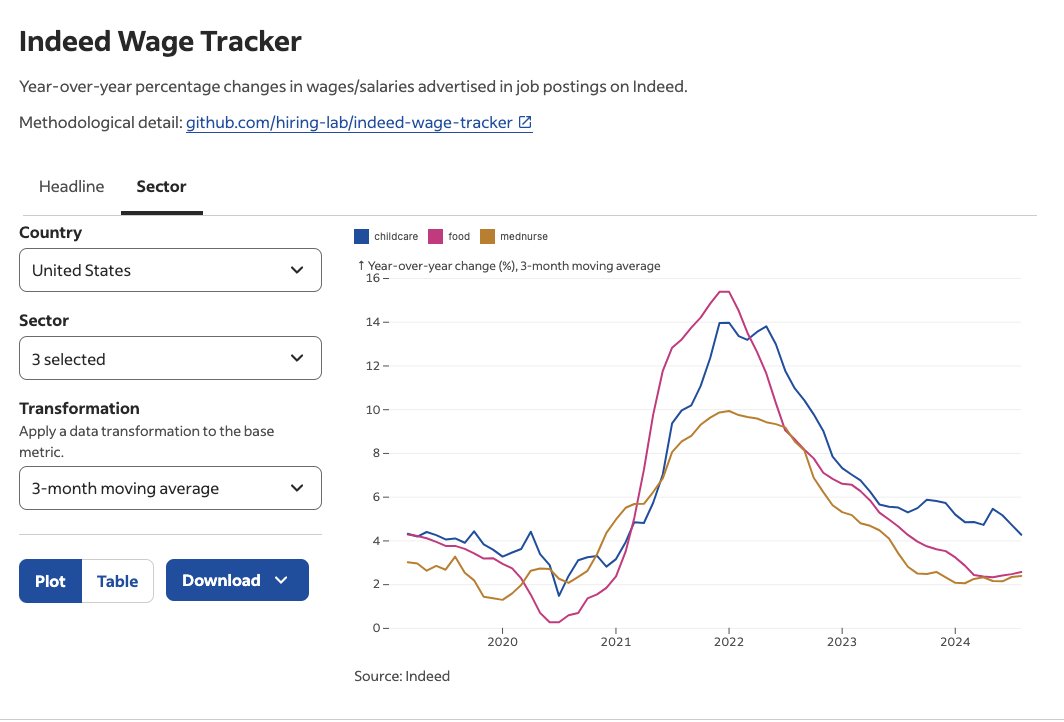The height and width of the screenshot is (722, 1064).
Task: Click the brown mednurse legend swatch
Action: click(487, 236)
